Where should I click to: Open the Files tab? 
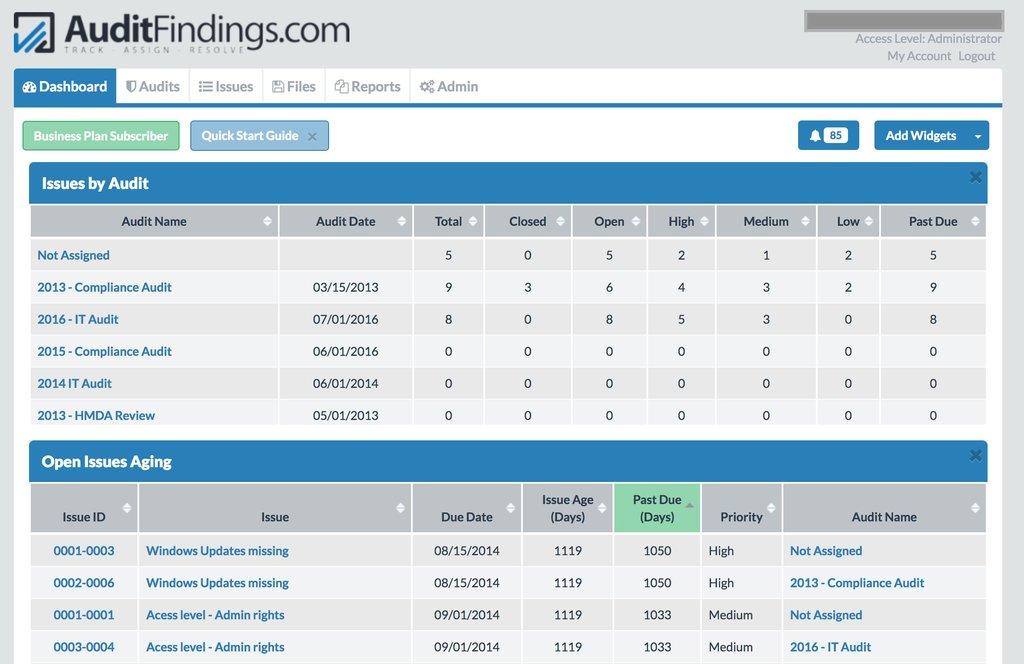click(293, 87)
